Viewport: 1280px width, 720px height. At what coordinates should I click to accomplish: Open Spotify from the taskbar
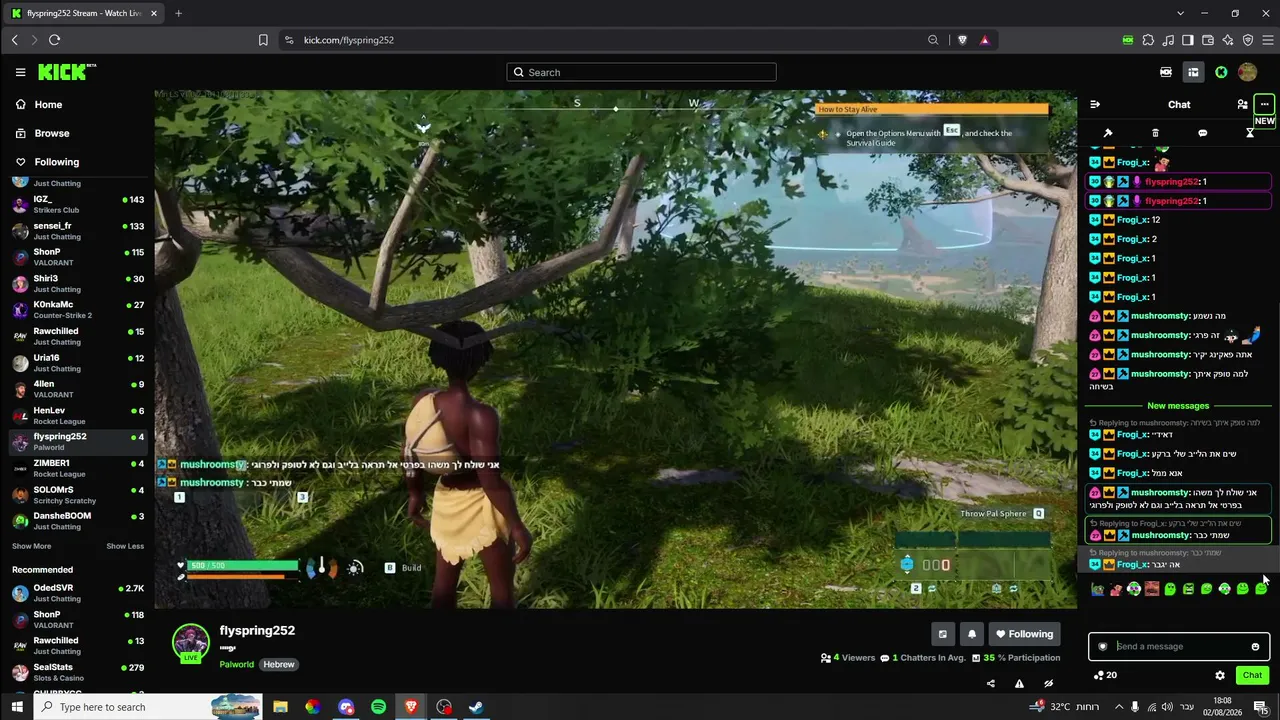pos(378,707)
